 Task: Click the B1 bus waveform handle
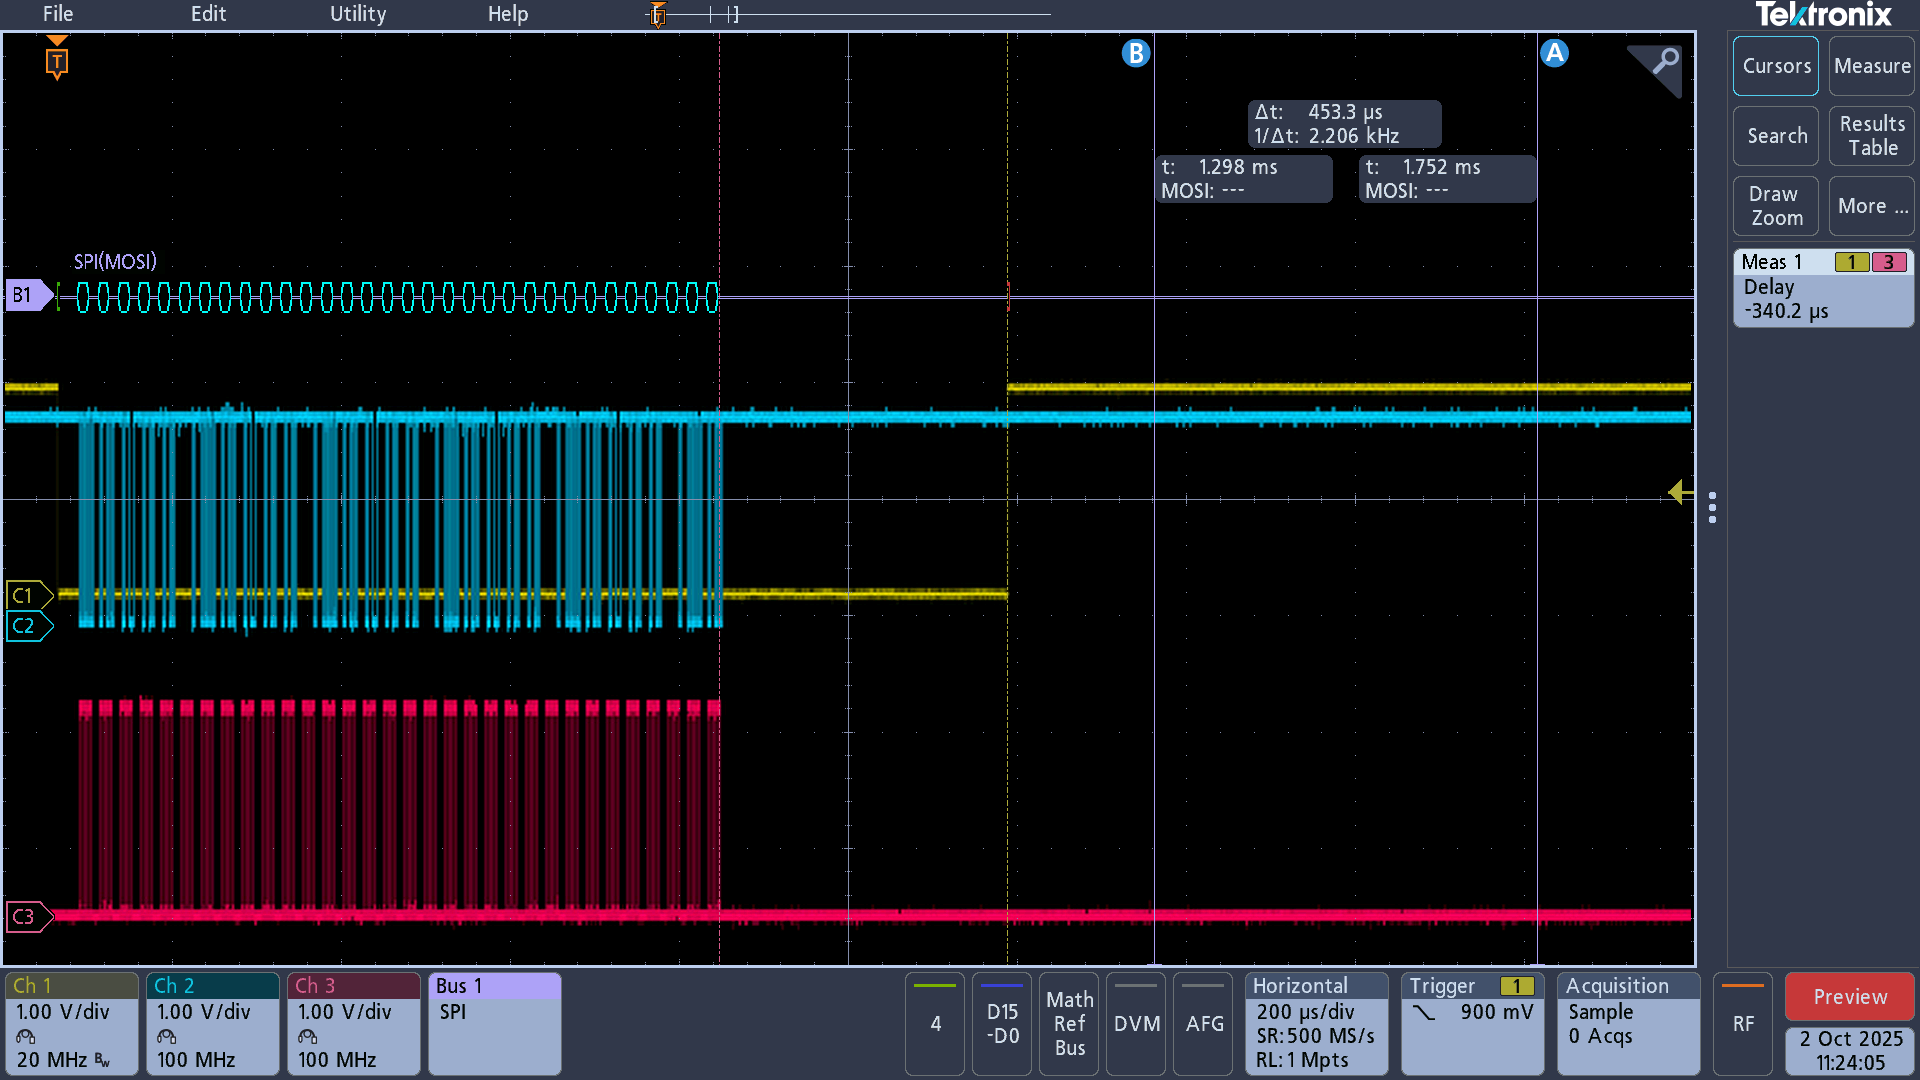(x=28, y=296)
